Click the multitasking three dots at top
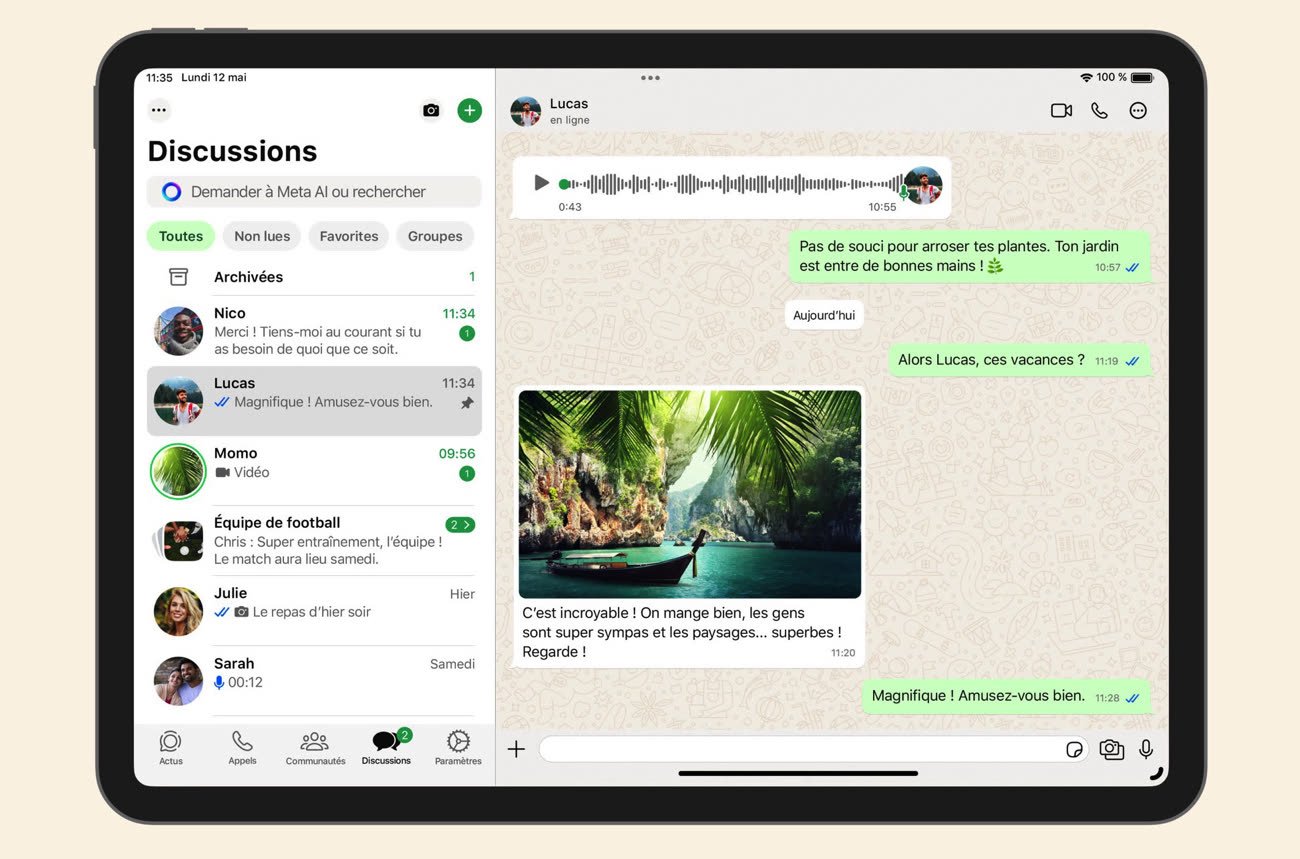 (x=650, y=77)
